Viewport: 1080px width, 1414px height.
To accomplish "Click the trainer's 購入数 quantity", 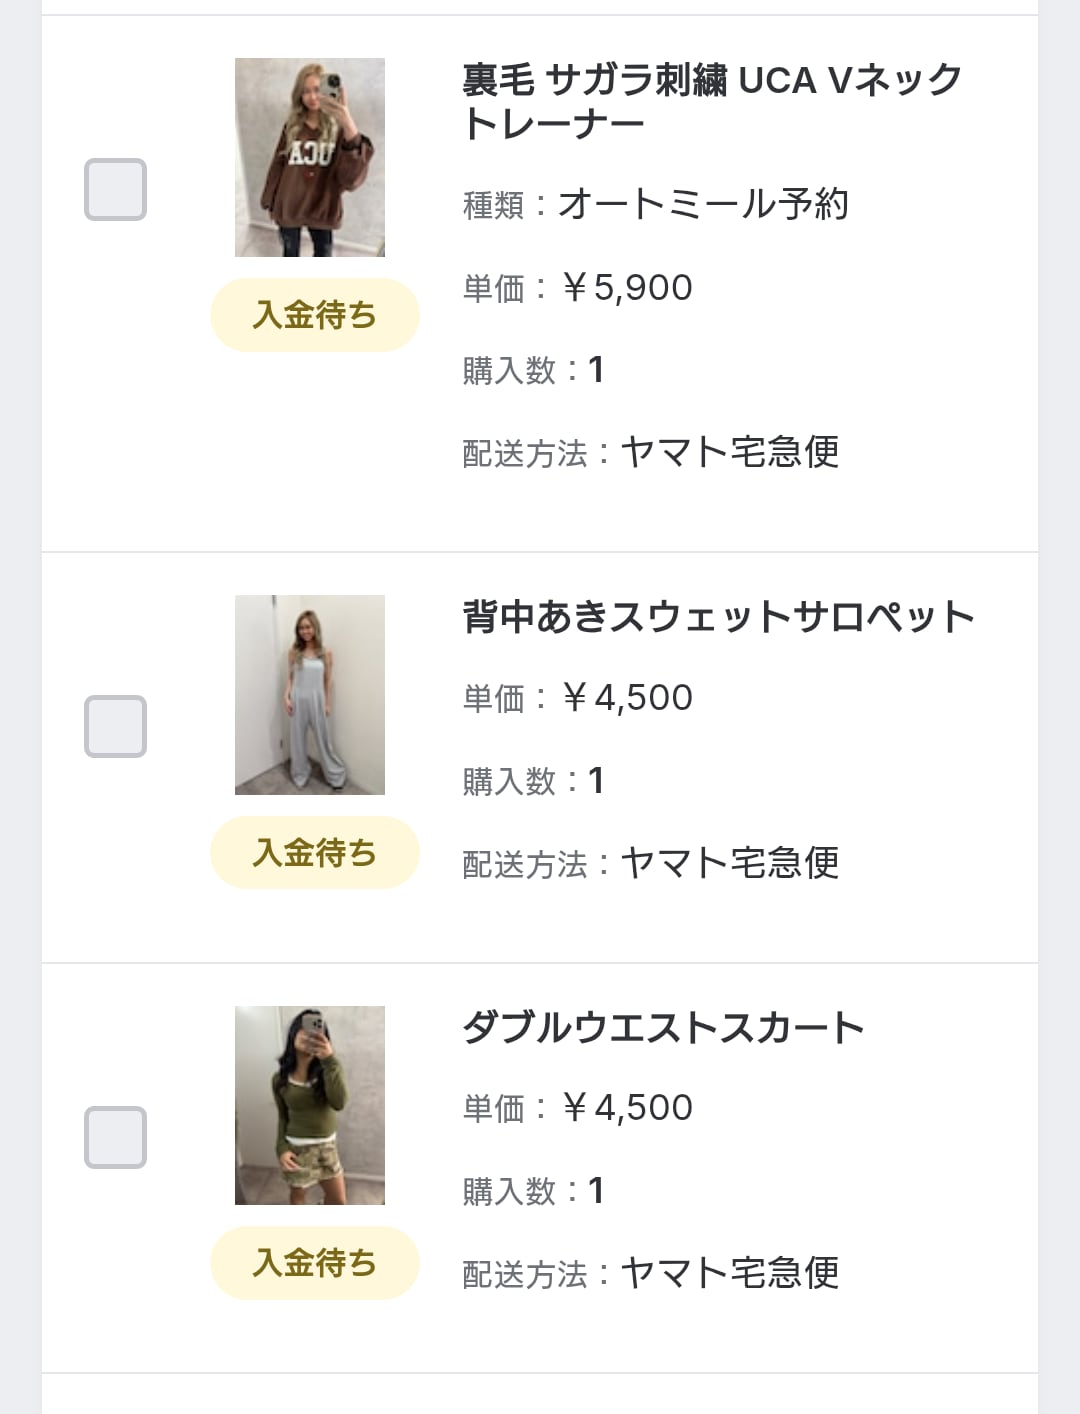I will (595, 371).
